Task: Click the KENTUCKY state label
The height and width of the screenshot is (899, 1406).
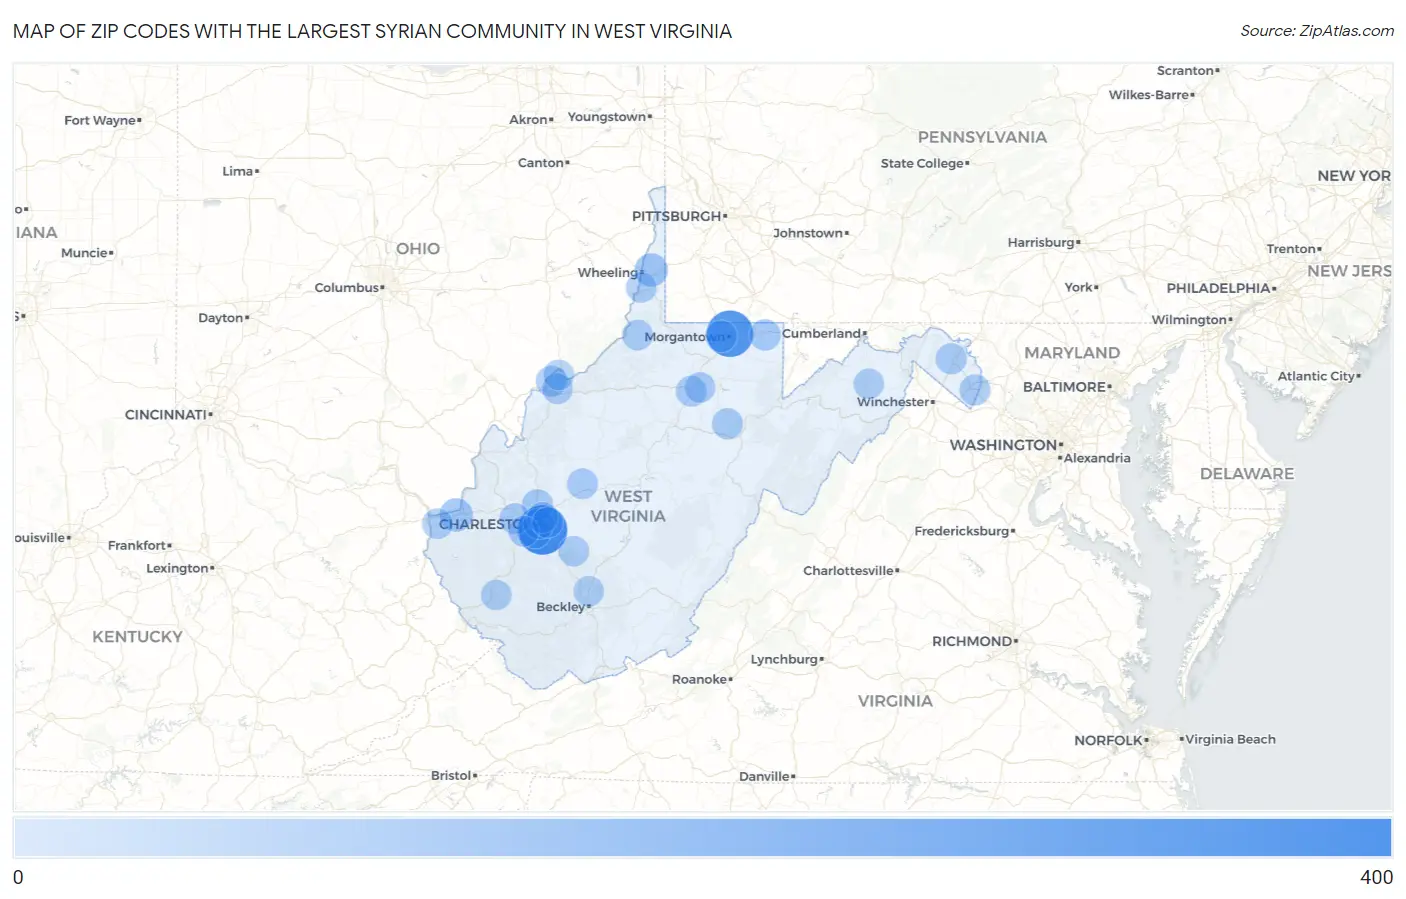Action: point(137,637)
